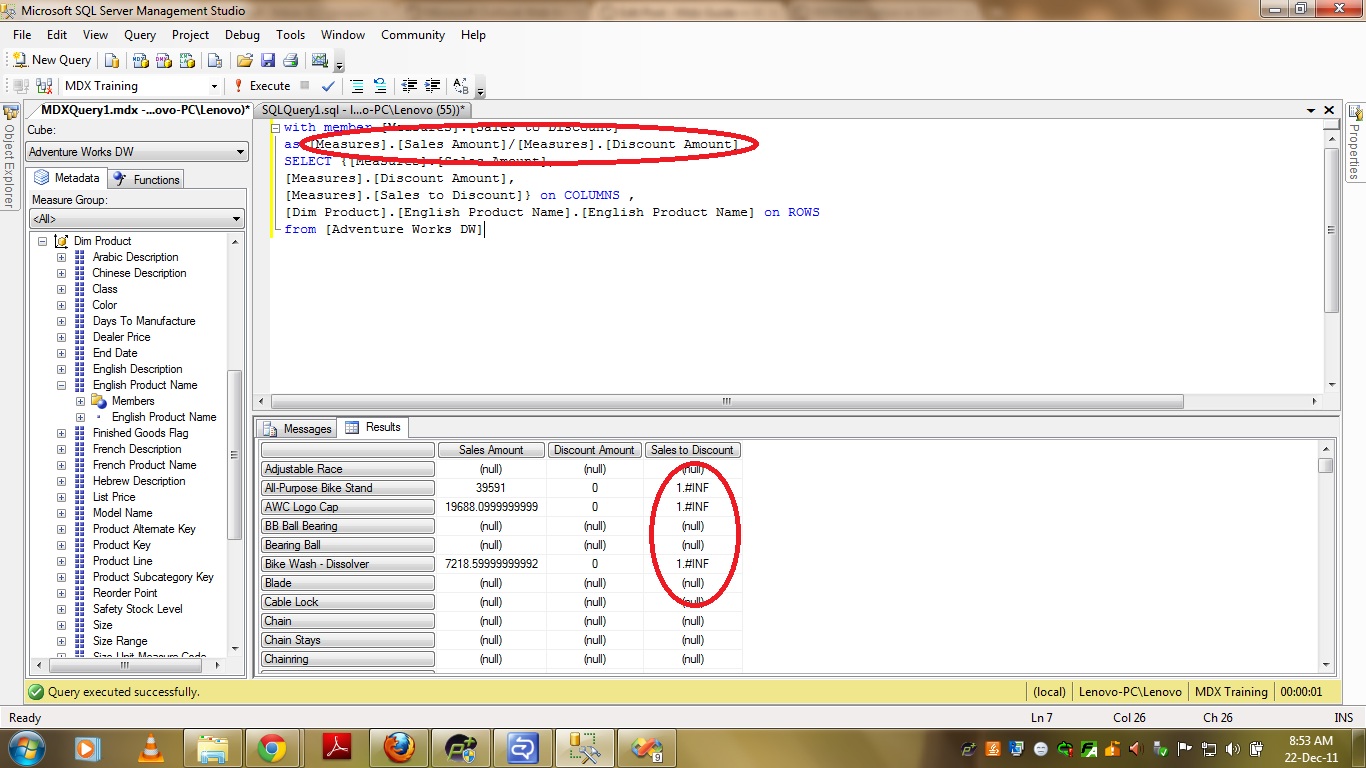Save the query with the floppy disk icon
Viewport: 1366px width, 768px height.
click(267, 60)
